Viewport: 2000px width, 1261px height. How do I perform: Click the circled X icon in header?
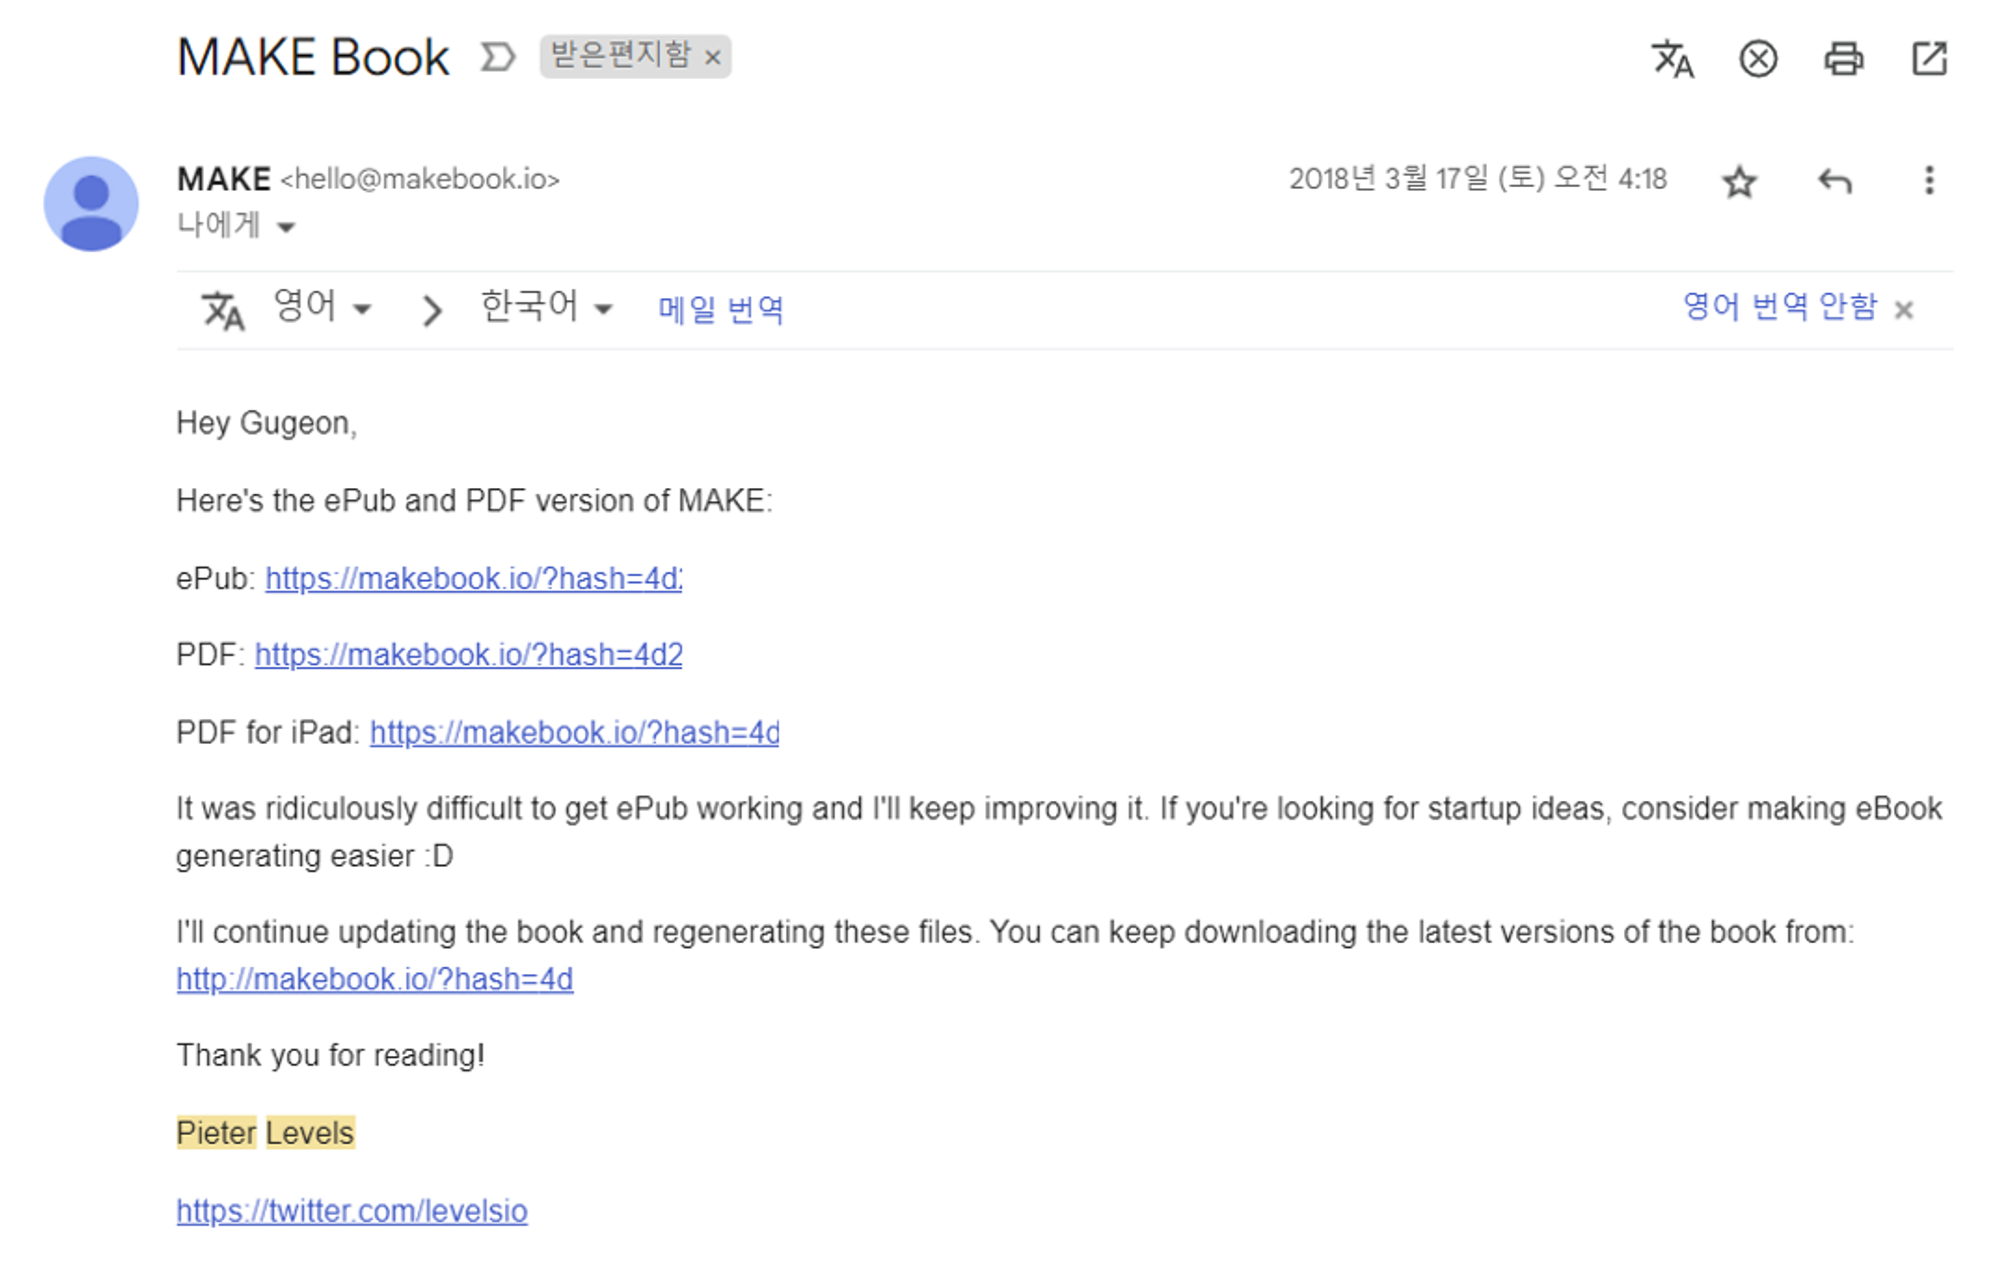pyautogui.click(x=1758, y=59)
